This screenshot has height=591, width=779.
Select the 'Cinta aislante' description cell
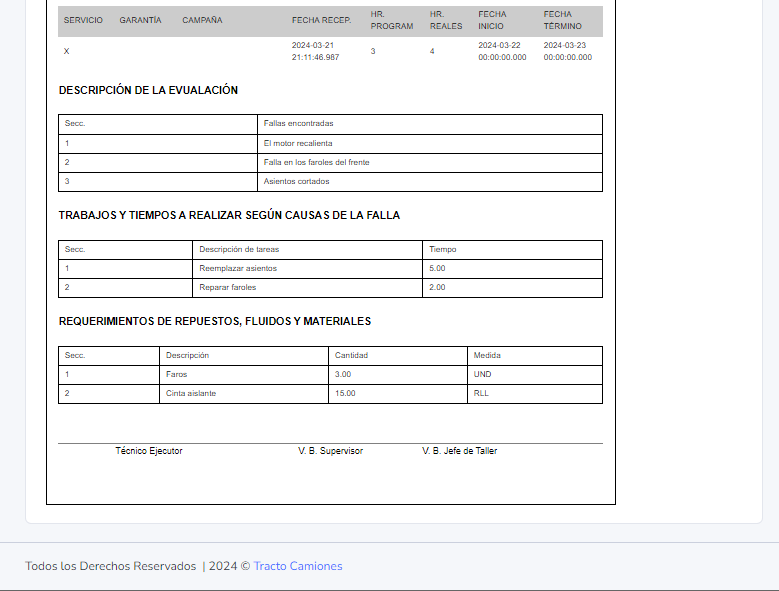tap(243, 393)
